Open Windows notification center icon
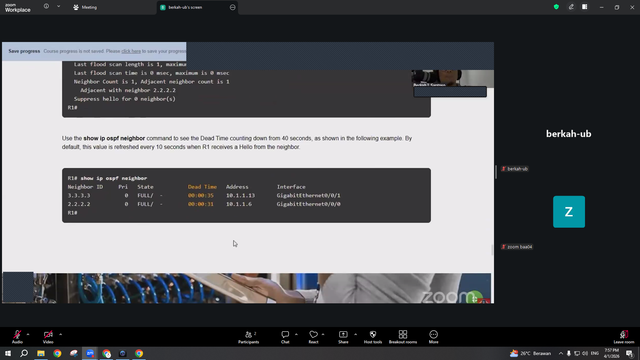 [x=629, y=353]
